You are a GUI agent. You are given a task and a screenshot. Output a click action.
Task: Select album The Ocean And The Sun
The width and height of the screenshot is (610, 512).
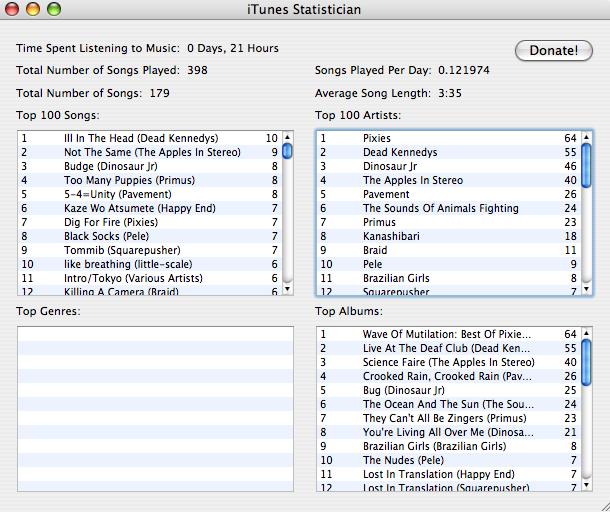[x=449, y=404]
